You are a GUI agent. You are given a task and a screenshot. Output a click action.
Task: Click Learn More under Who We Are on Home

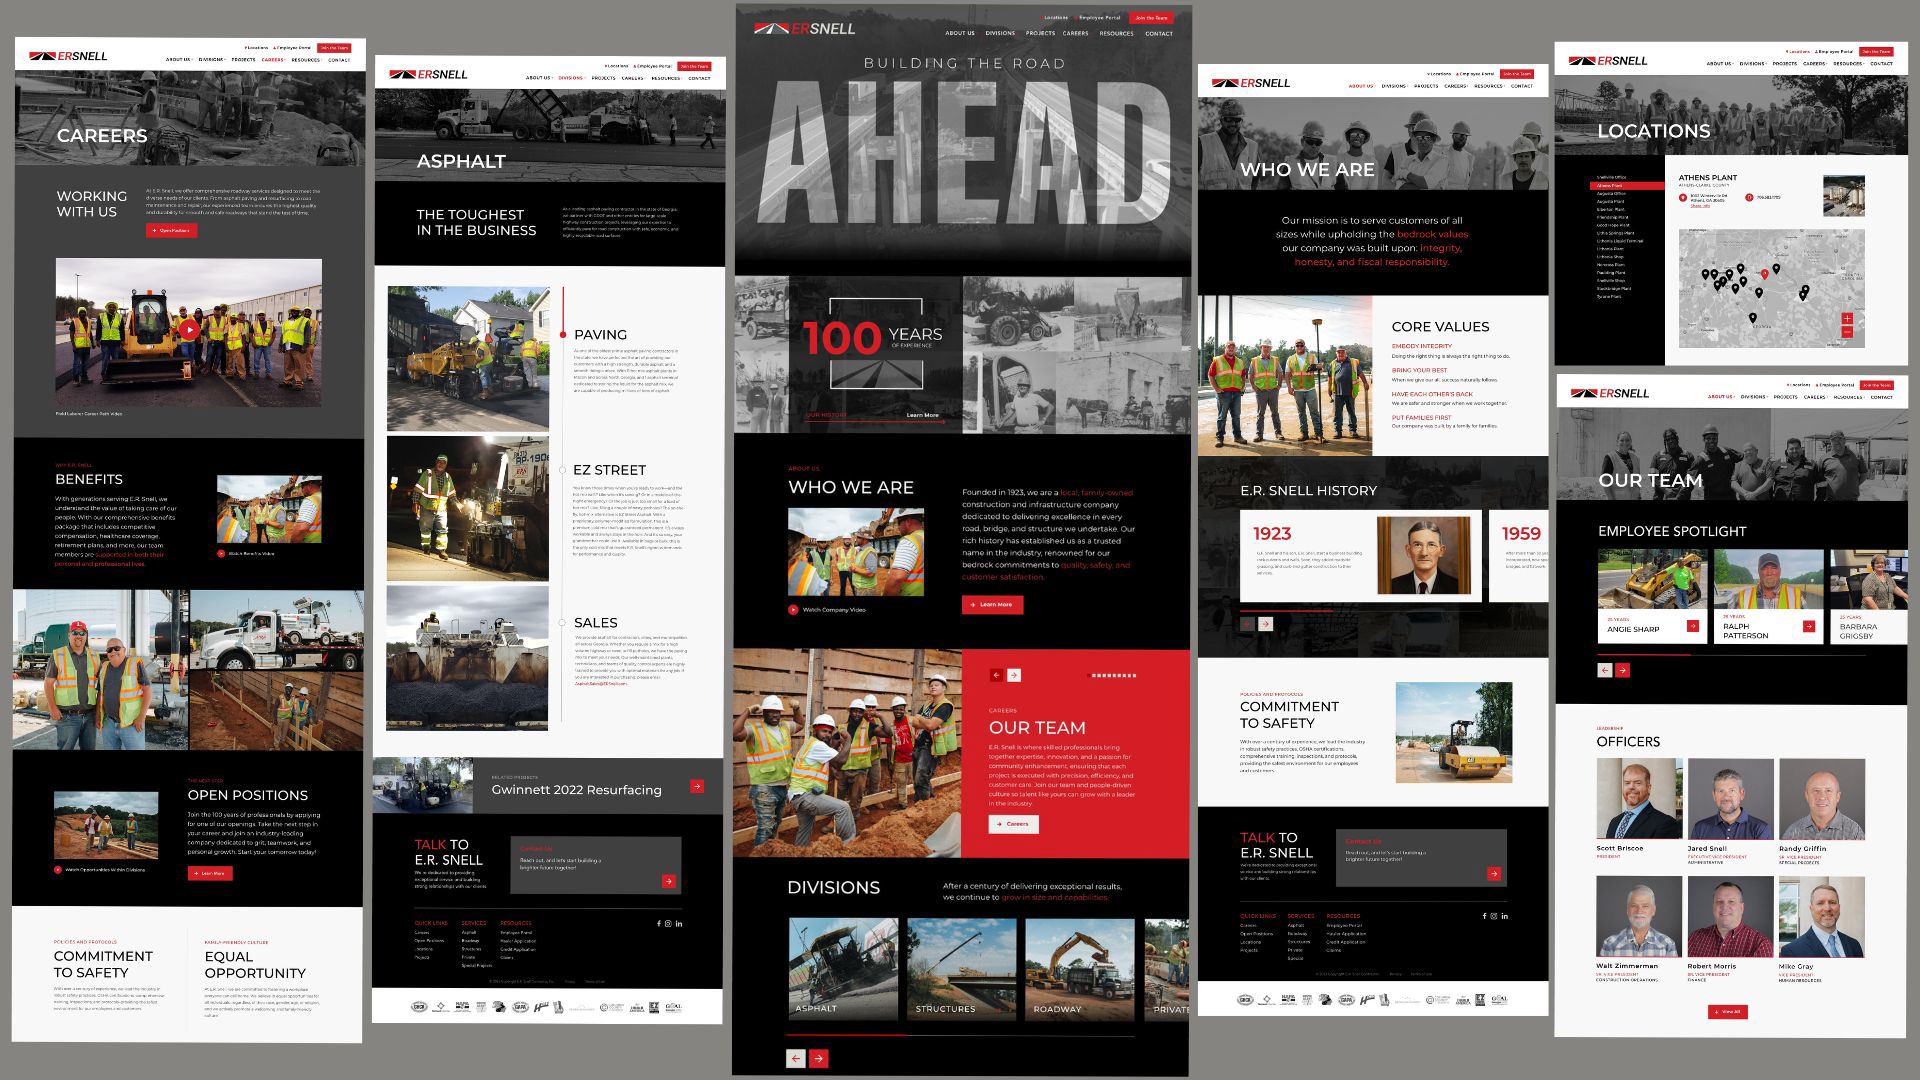tap(992, 604)
